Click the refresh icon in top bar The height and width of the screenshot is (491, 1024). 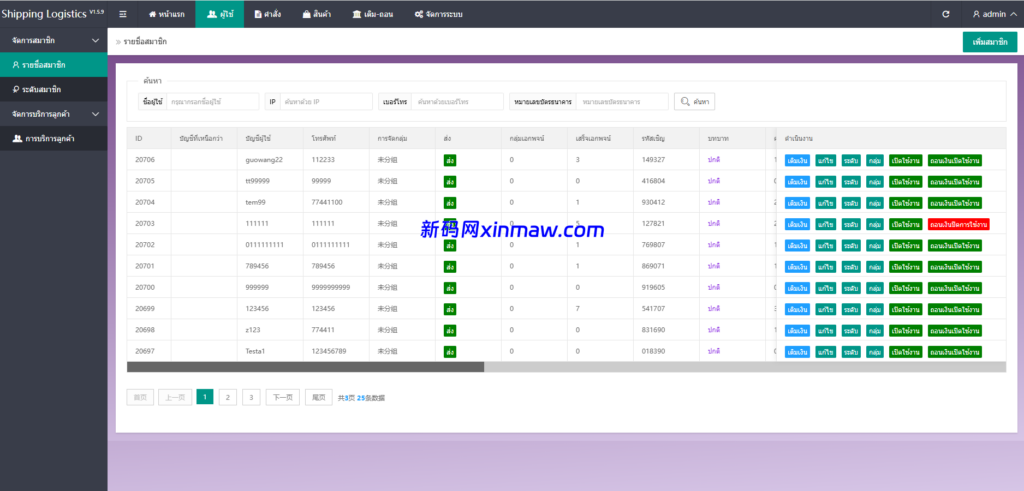946,14
